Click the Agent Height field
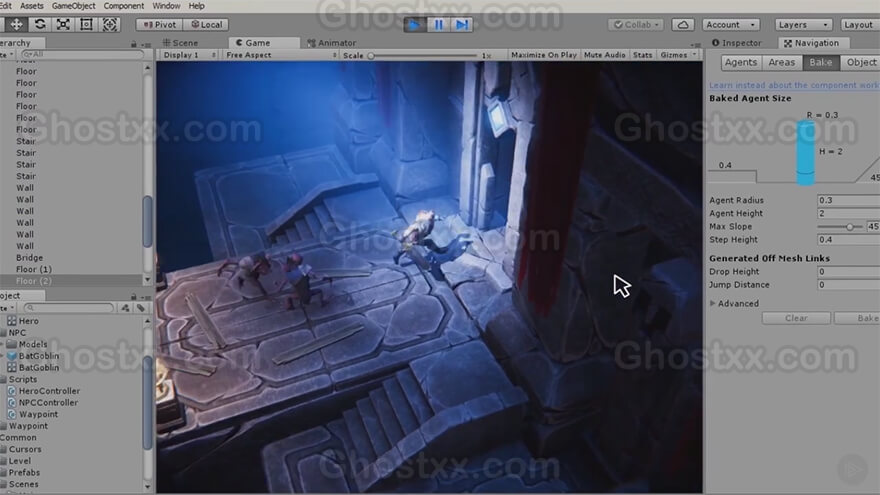880x495 pixels. pyautogui.click(x=848, y=213)
